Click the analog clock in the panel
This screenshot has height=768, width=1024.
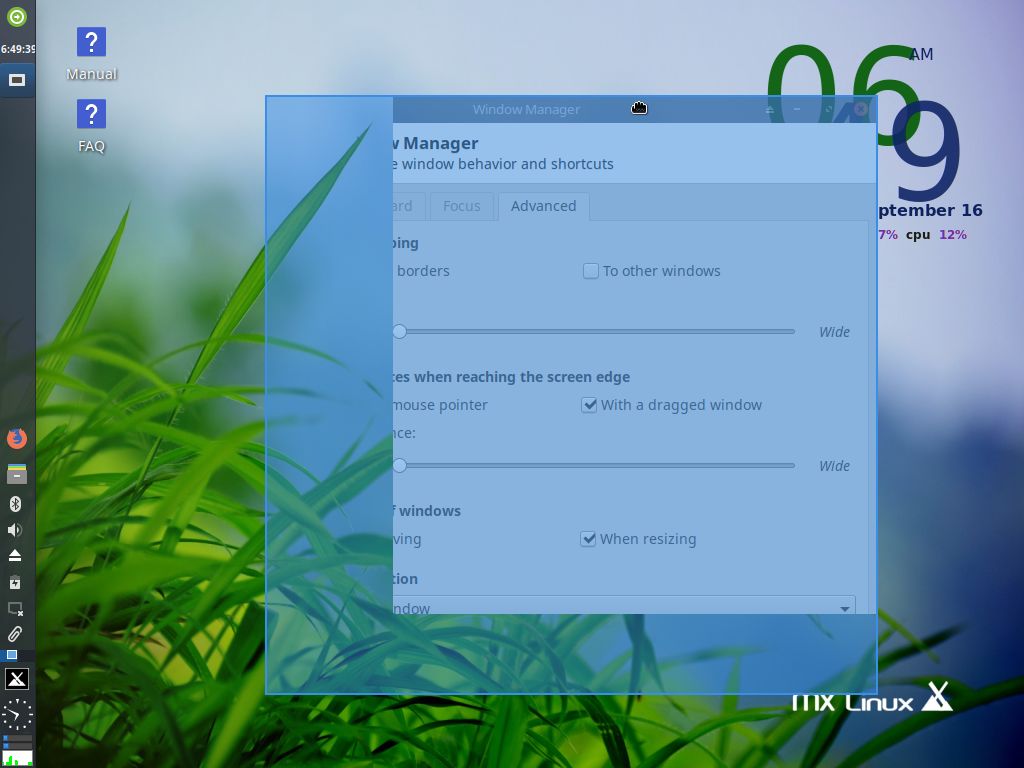[17, 714]
